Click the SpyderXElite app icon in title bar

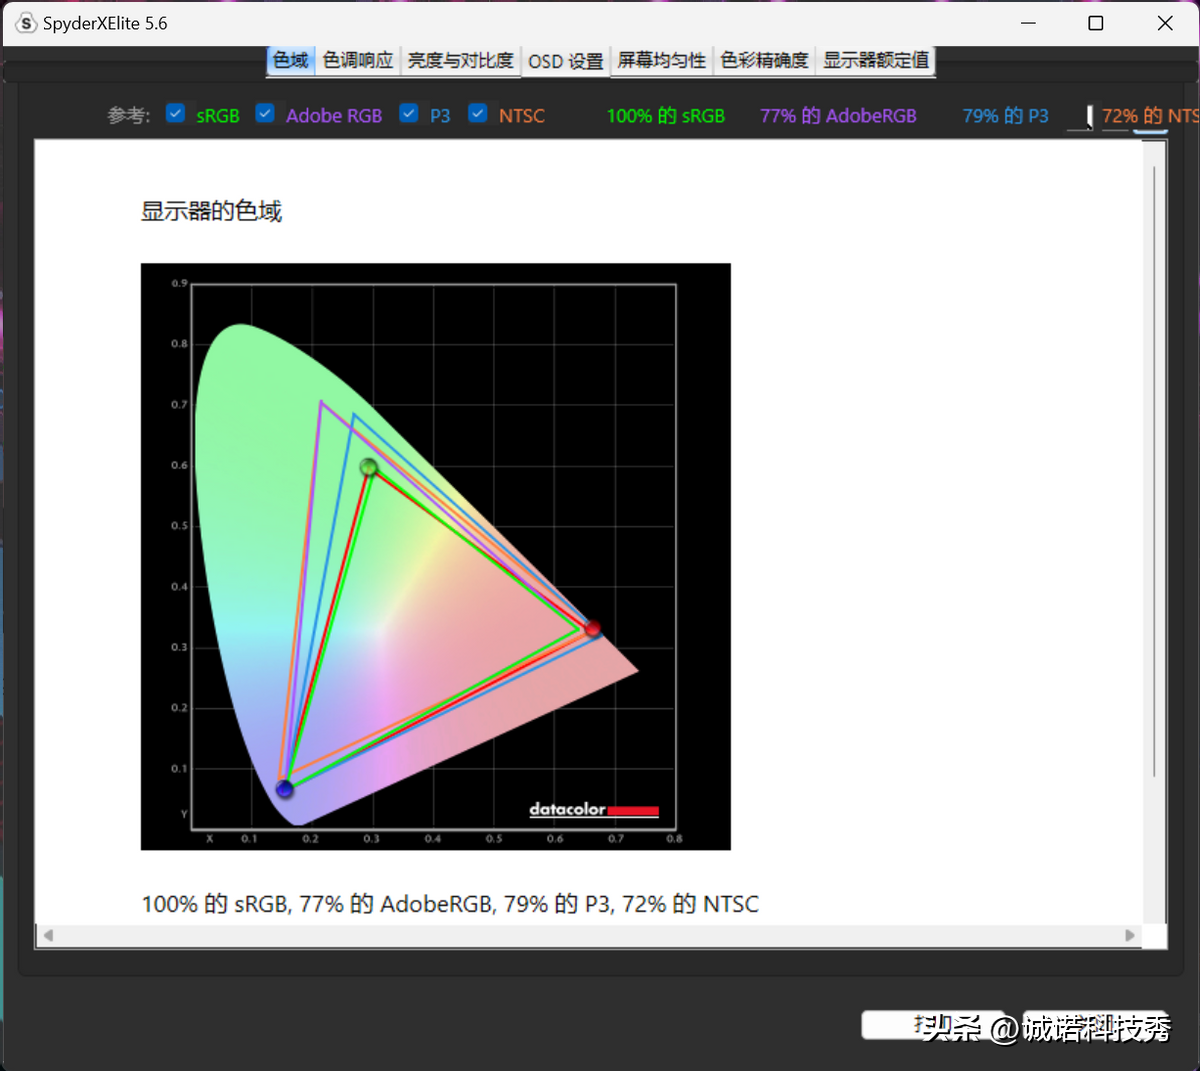[27, 23]
